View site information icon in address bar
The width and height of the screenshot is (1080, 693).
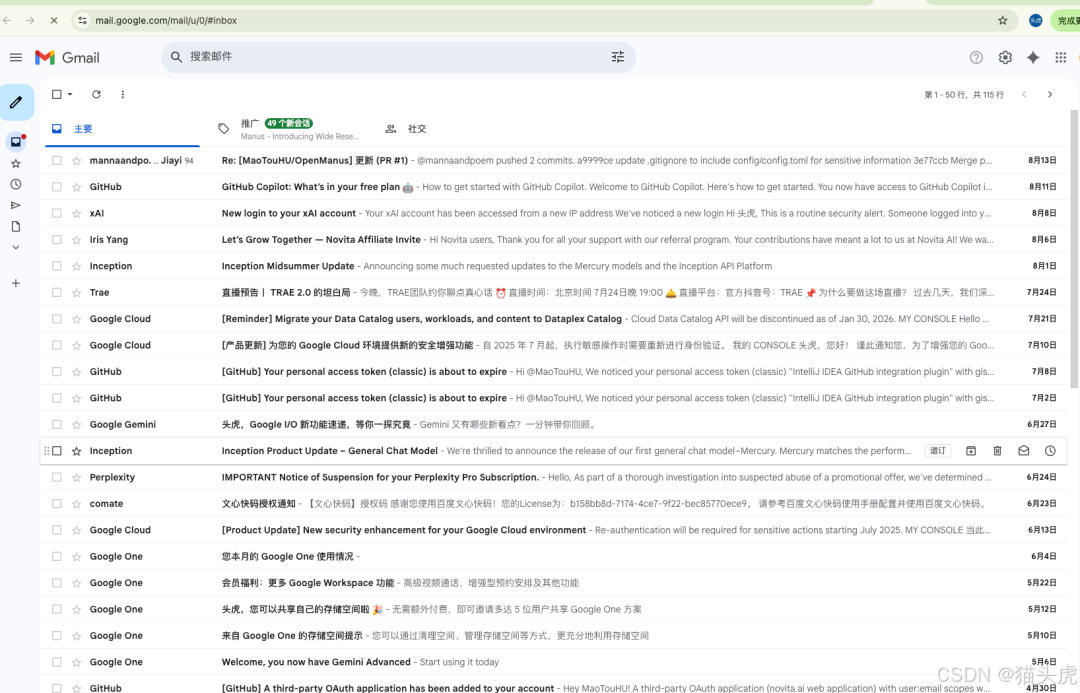[x=83, y=21]
